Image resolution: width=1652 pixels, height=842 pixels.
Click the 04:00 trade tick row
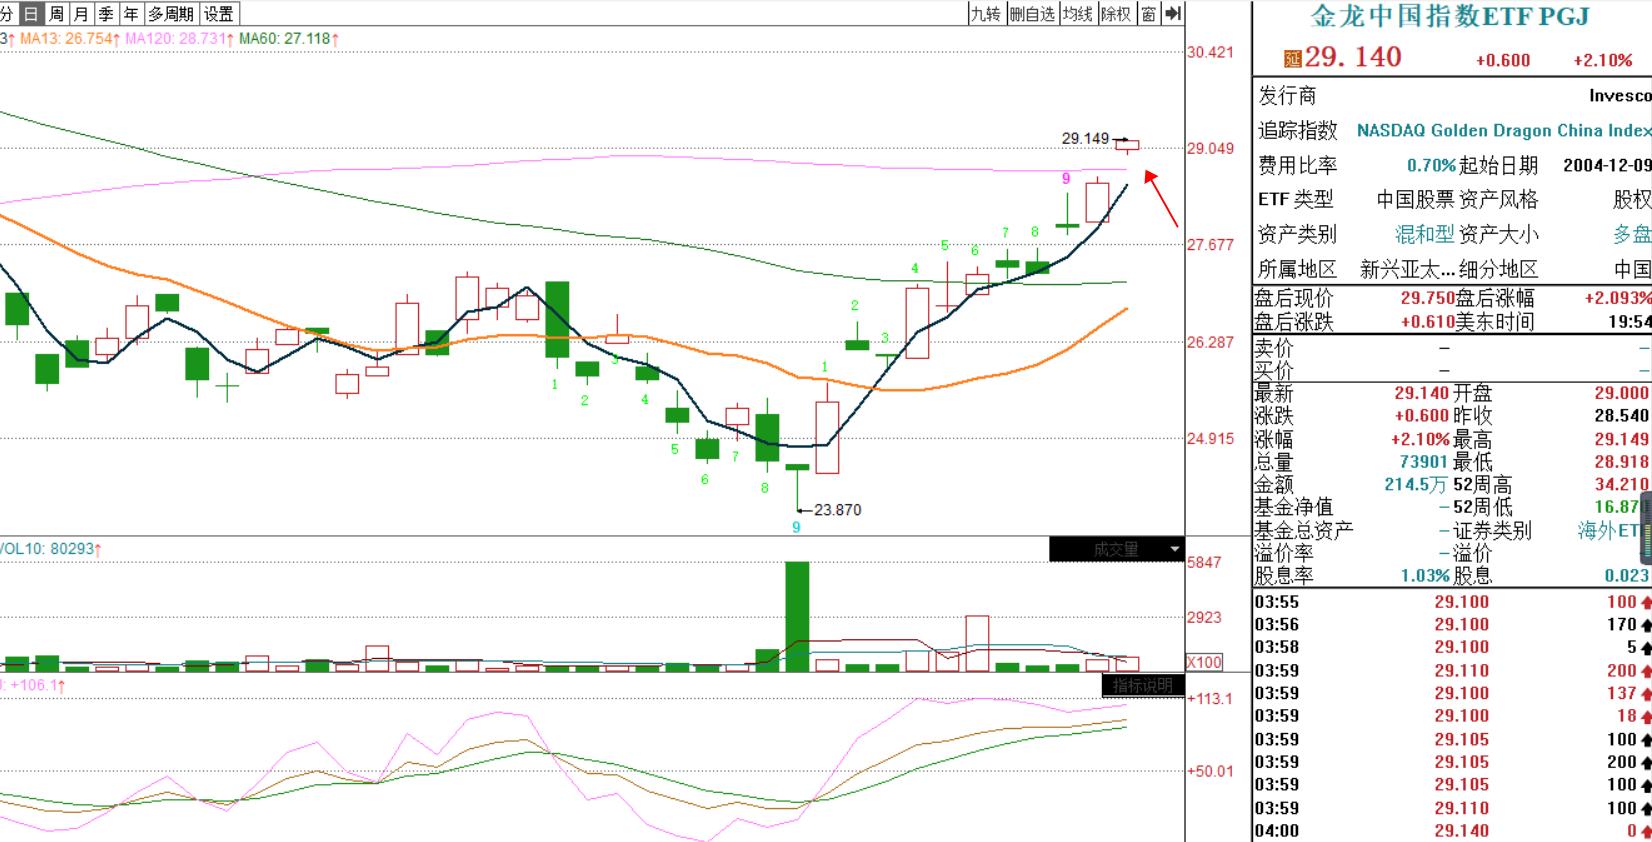pos(1452,831)
